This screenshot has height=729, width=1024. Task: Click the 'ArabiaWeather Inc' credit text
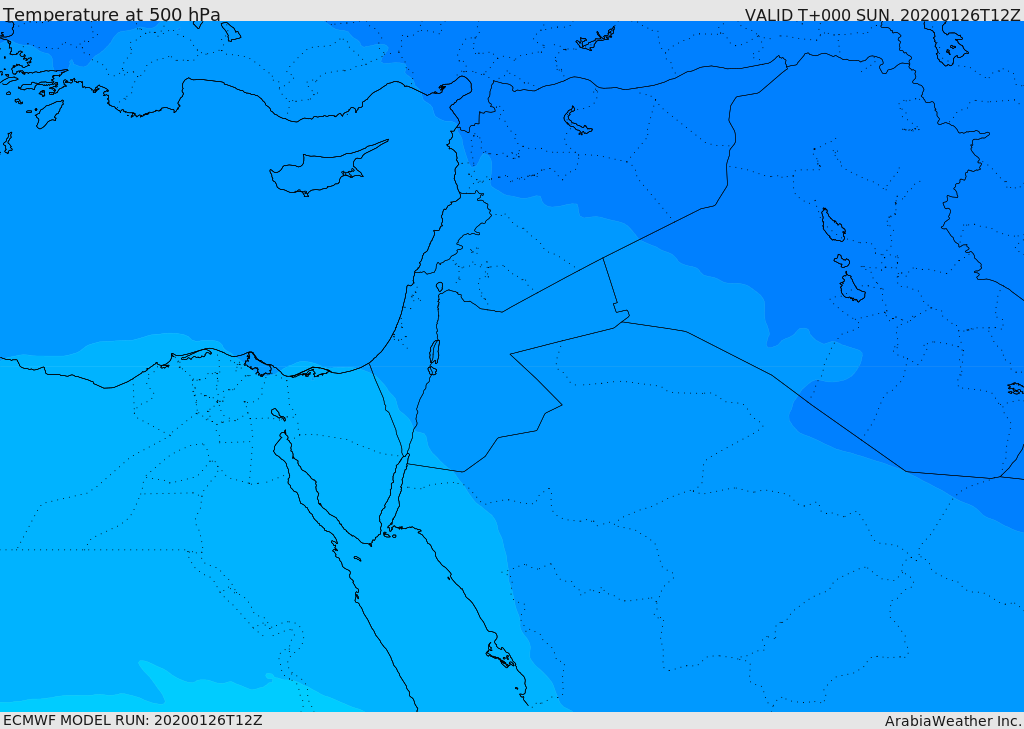(952, 721)
